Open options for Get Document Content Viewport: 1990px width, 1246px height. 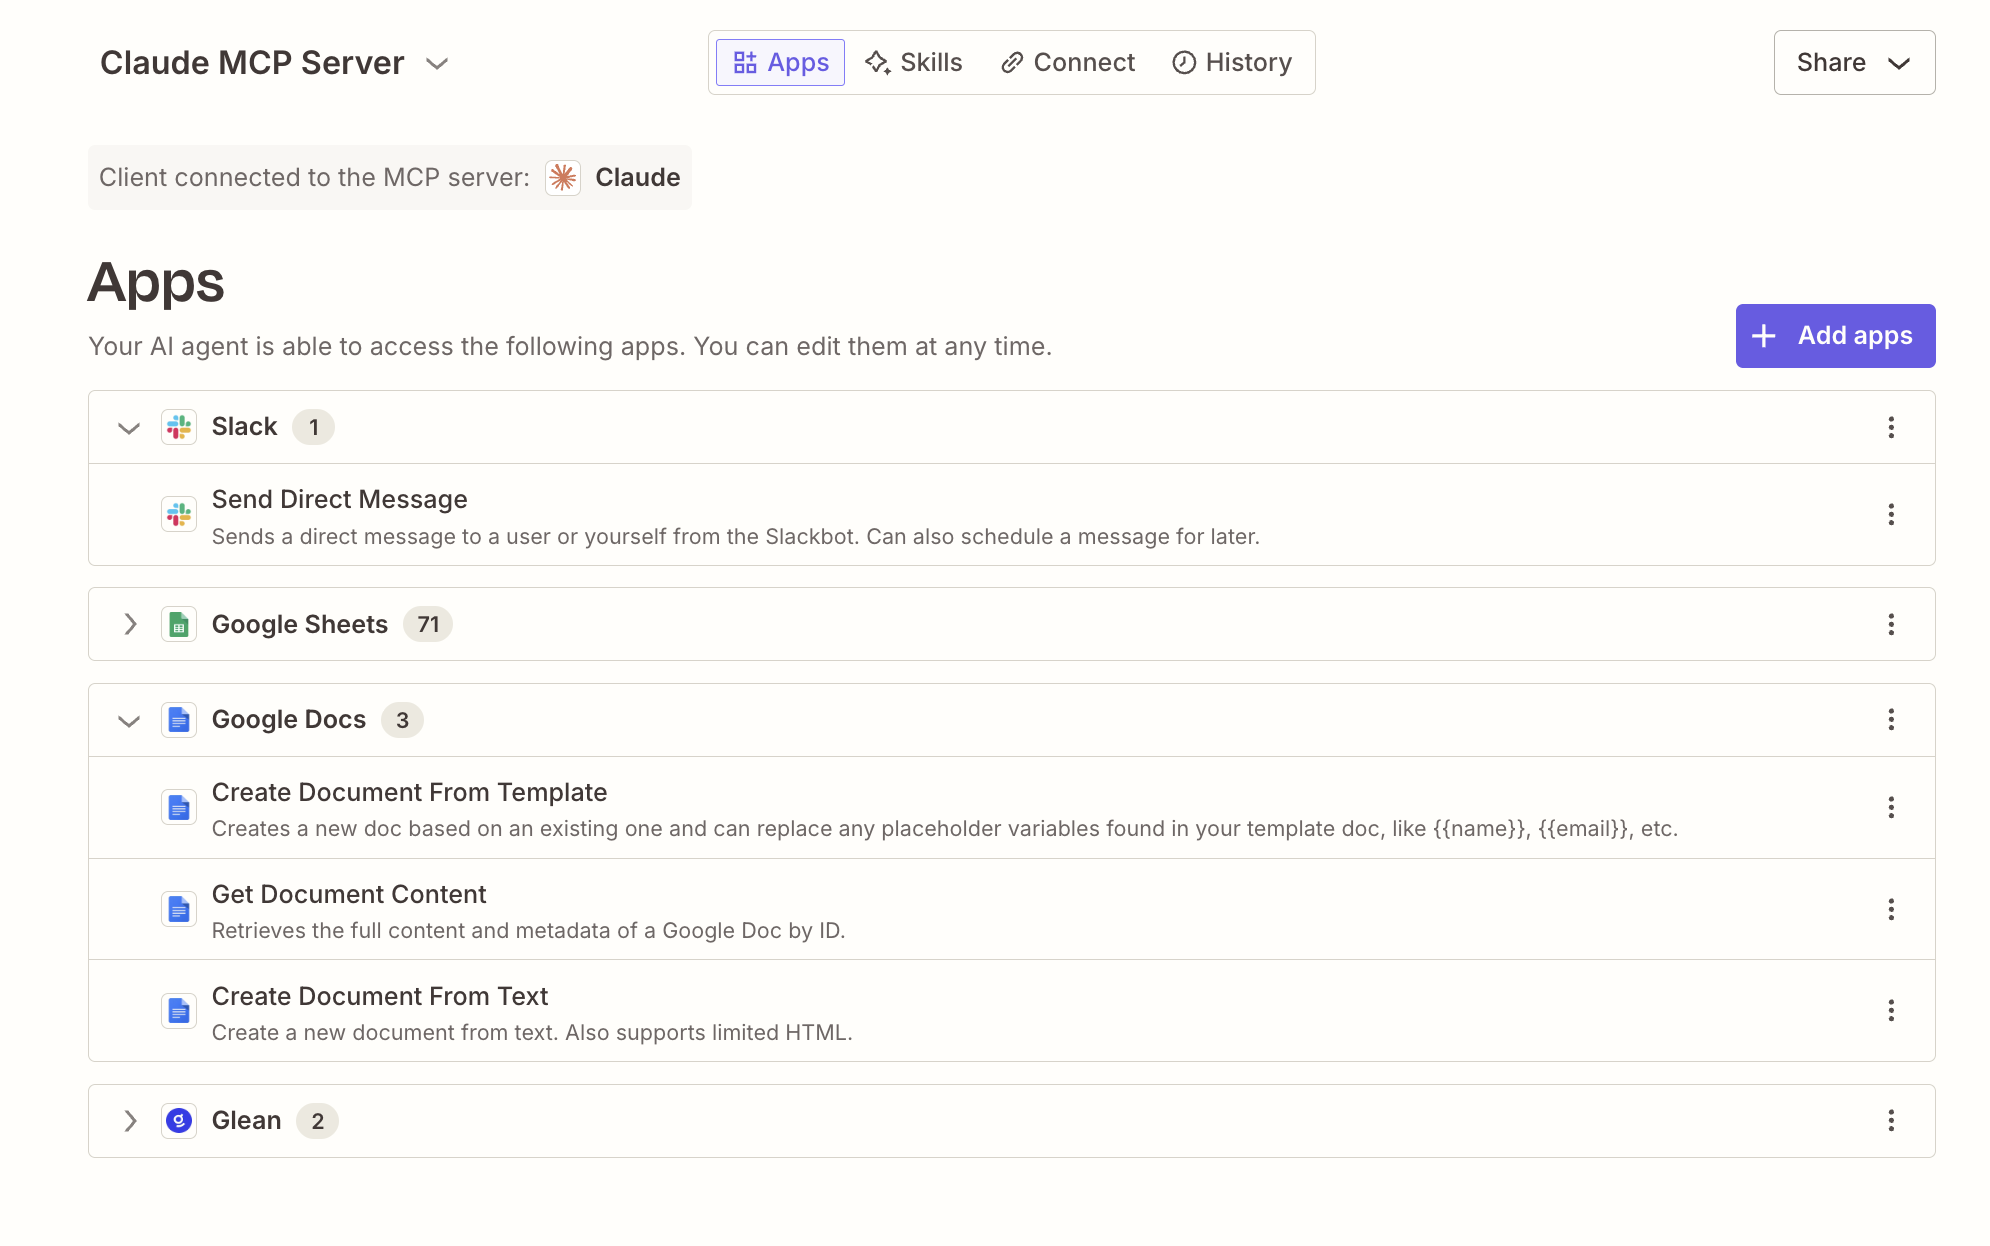pyautogui.click(x=1890, y=909)
